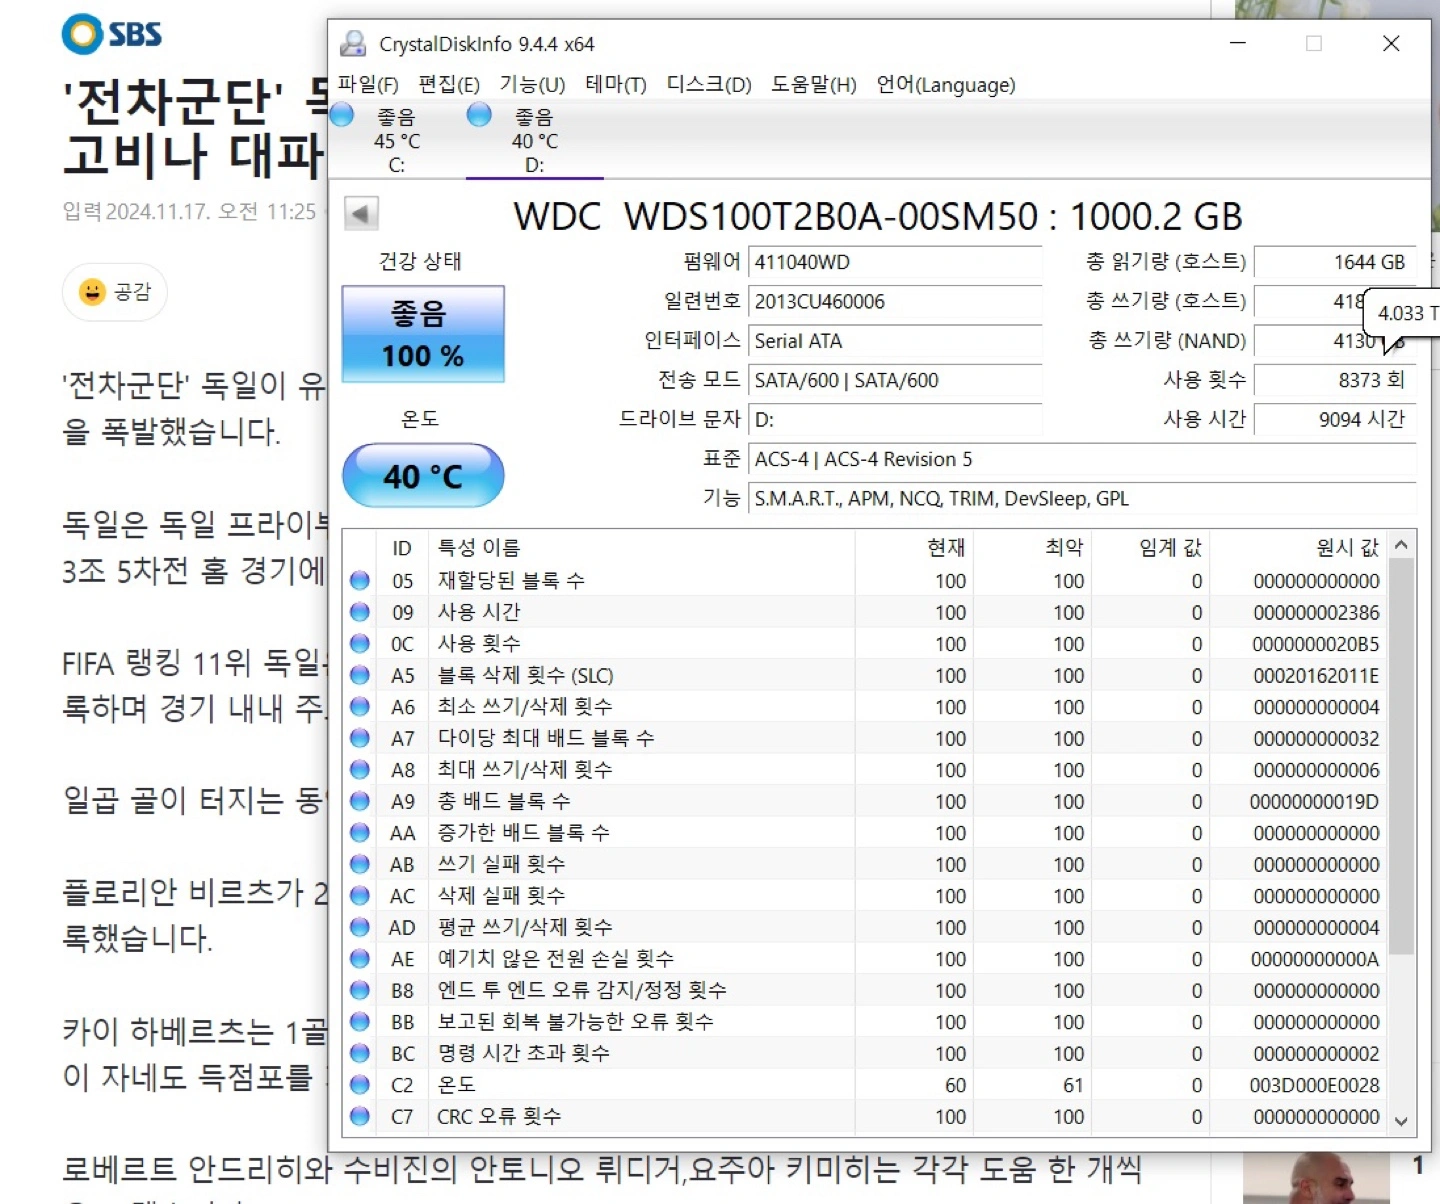Click the 표준 field ACS-4 Revision 5
This screenshot has height=1204, width=1440.
(x=1082, y=459)
